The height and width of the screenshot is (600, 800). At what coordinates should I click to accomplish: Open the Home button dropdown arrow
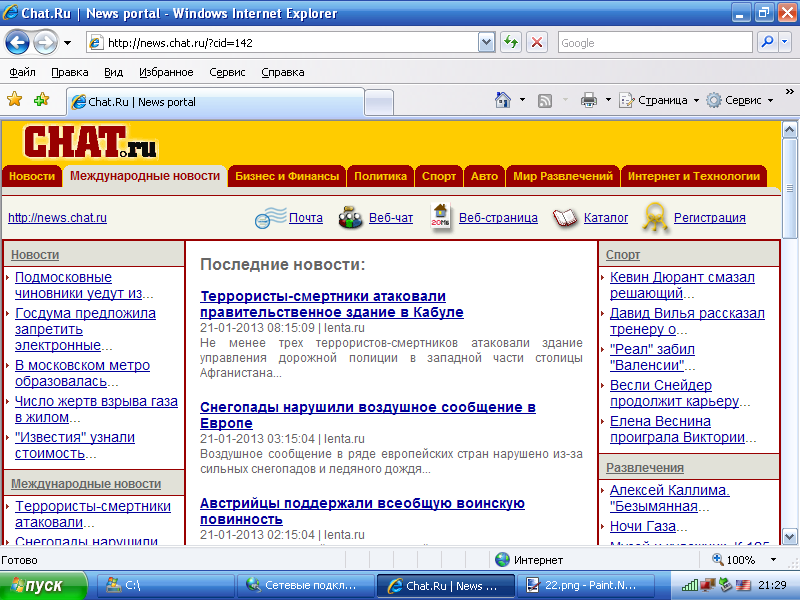point(522,100)
